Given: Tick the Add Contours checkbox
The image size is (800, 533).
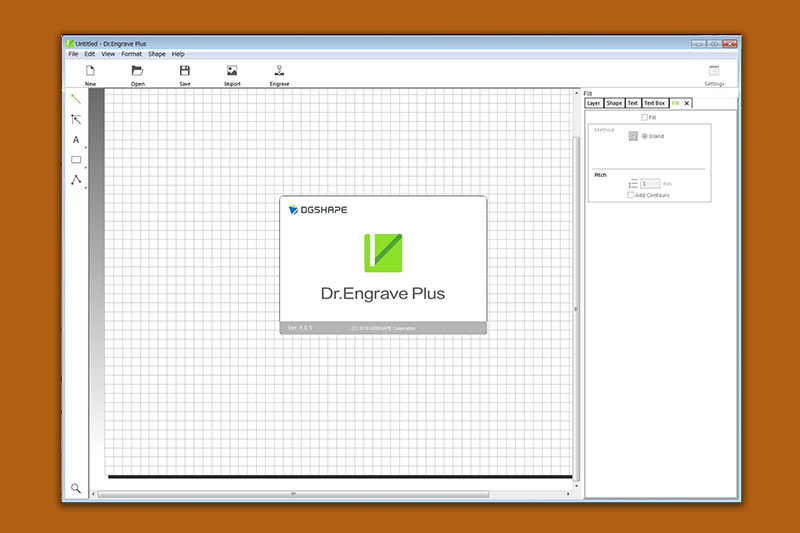Looking at the screenshot, I should tap(630, 195).
